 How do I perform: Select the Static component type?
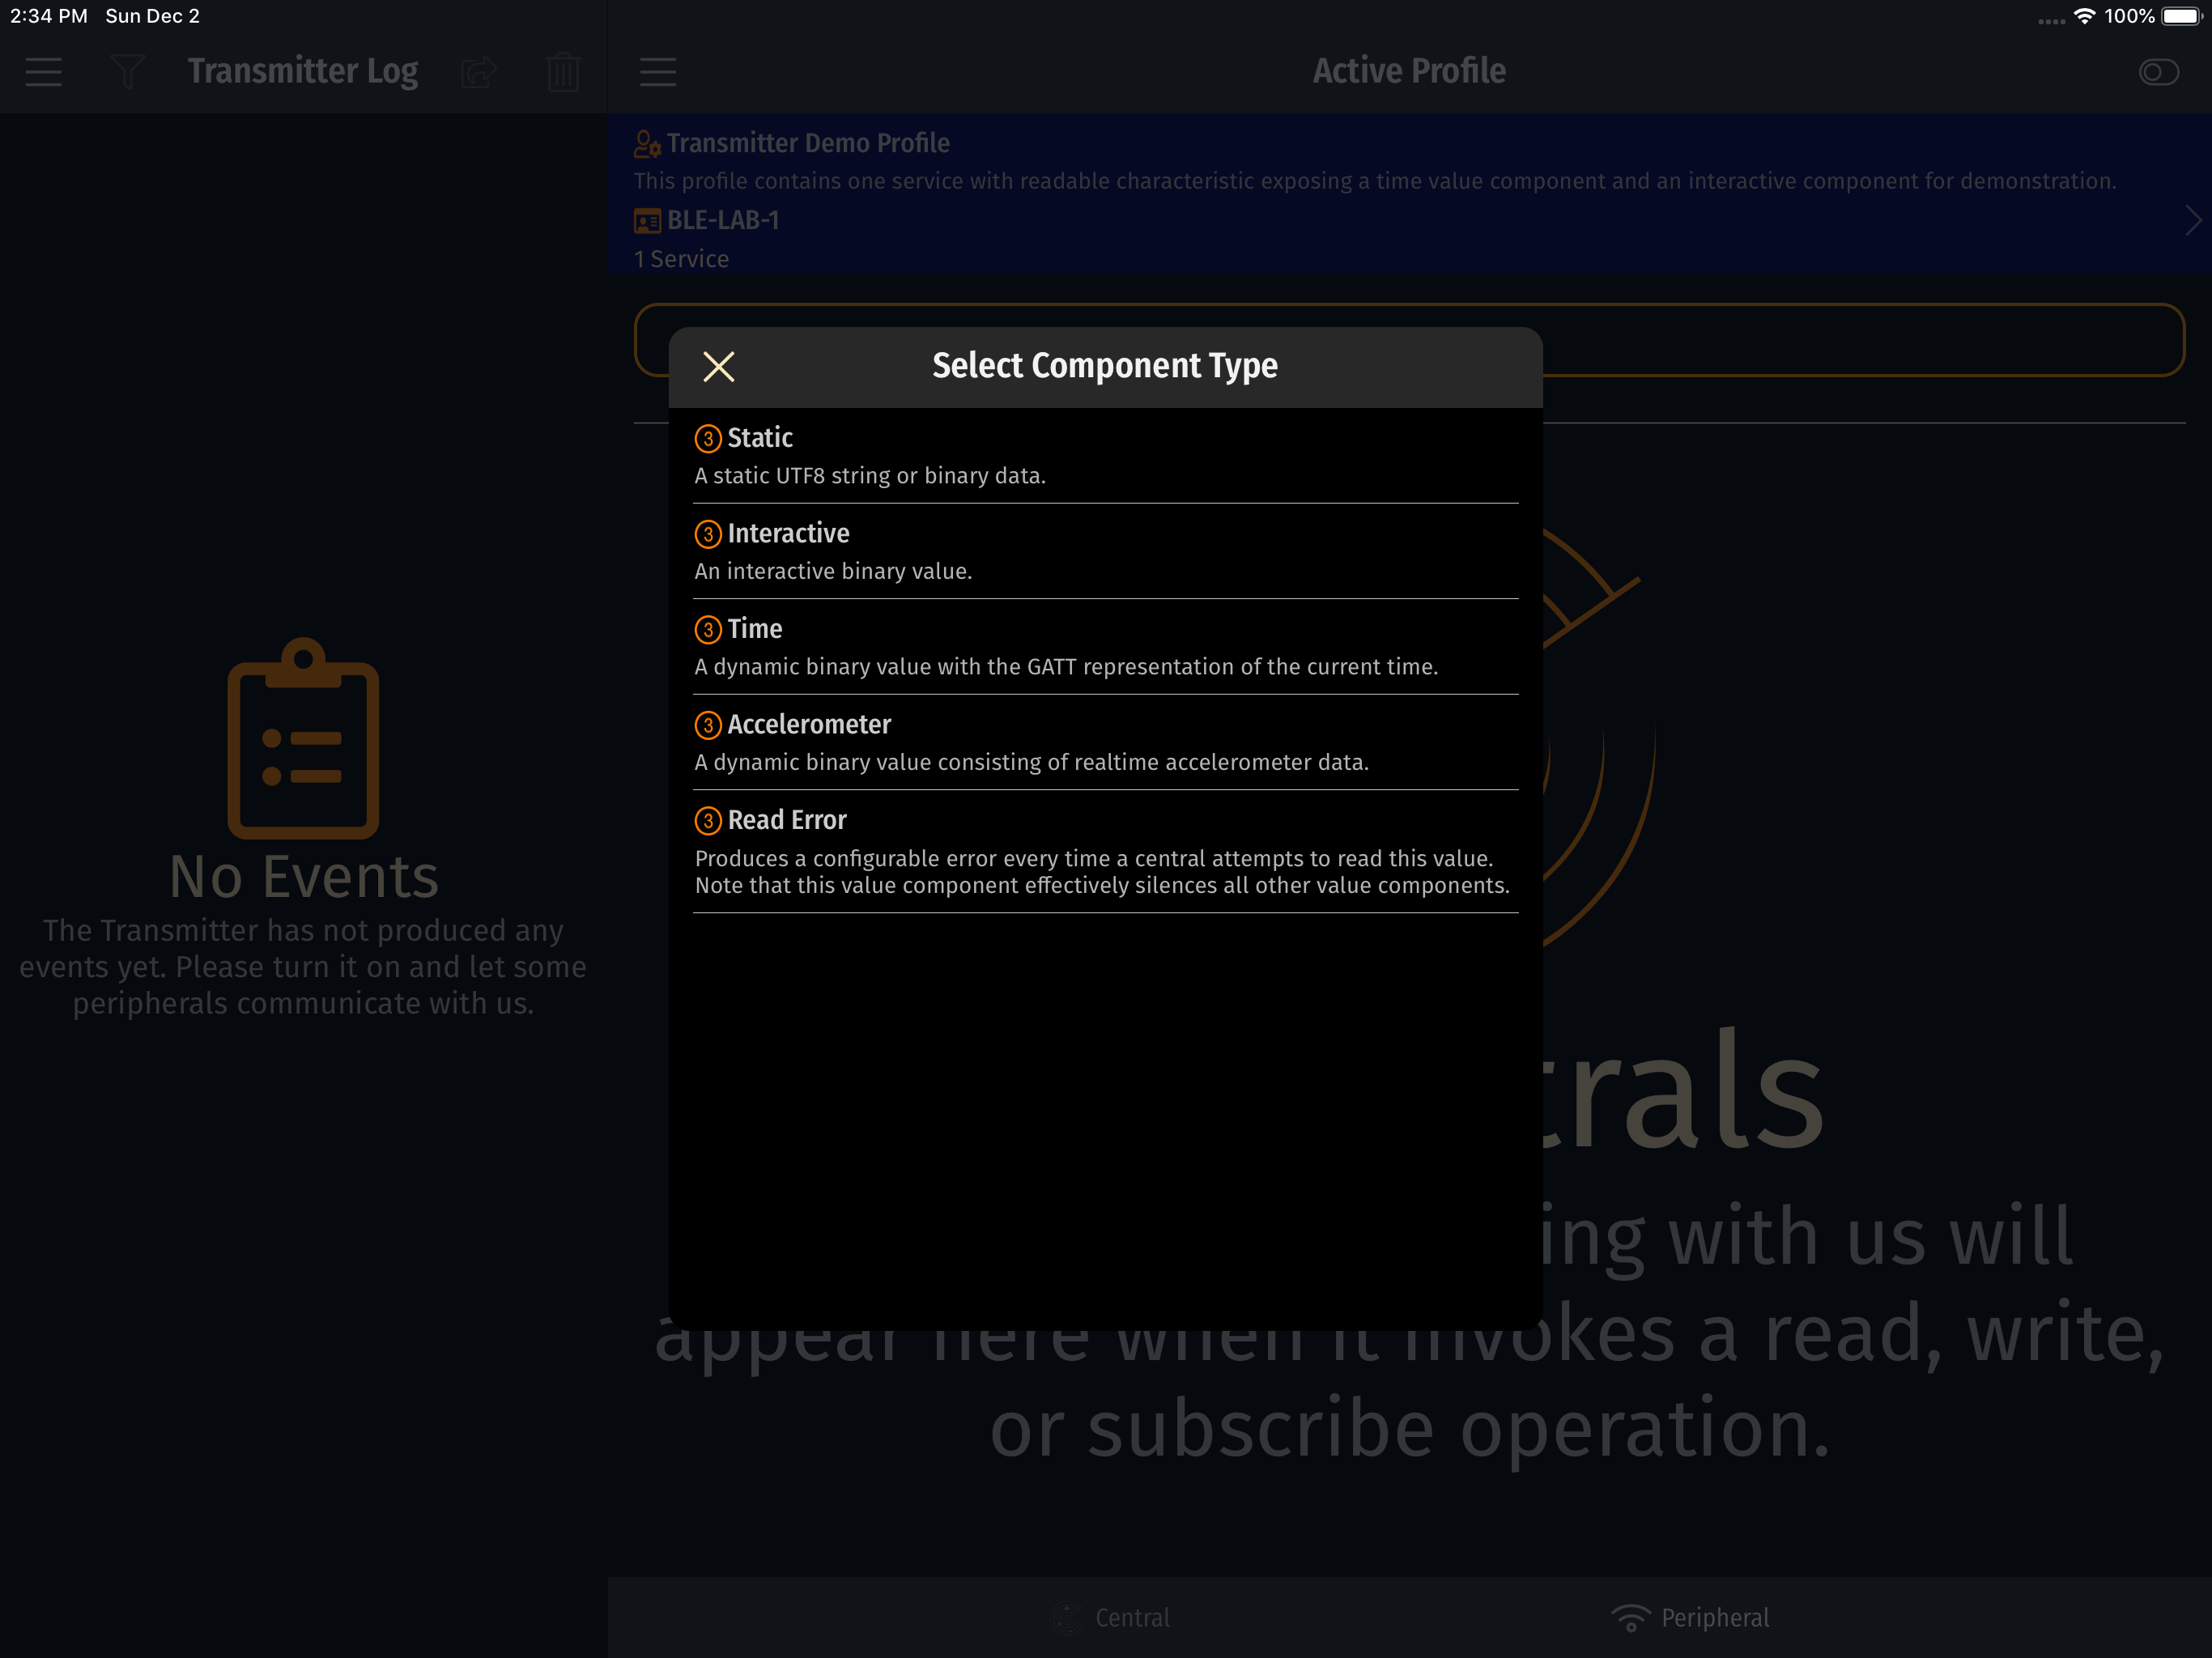[x=1104, y=456]
